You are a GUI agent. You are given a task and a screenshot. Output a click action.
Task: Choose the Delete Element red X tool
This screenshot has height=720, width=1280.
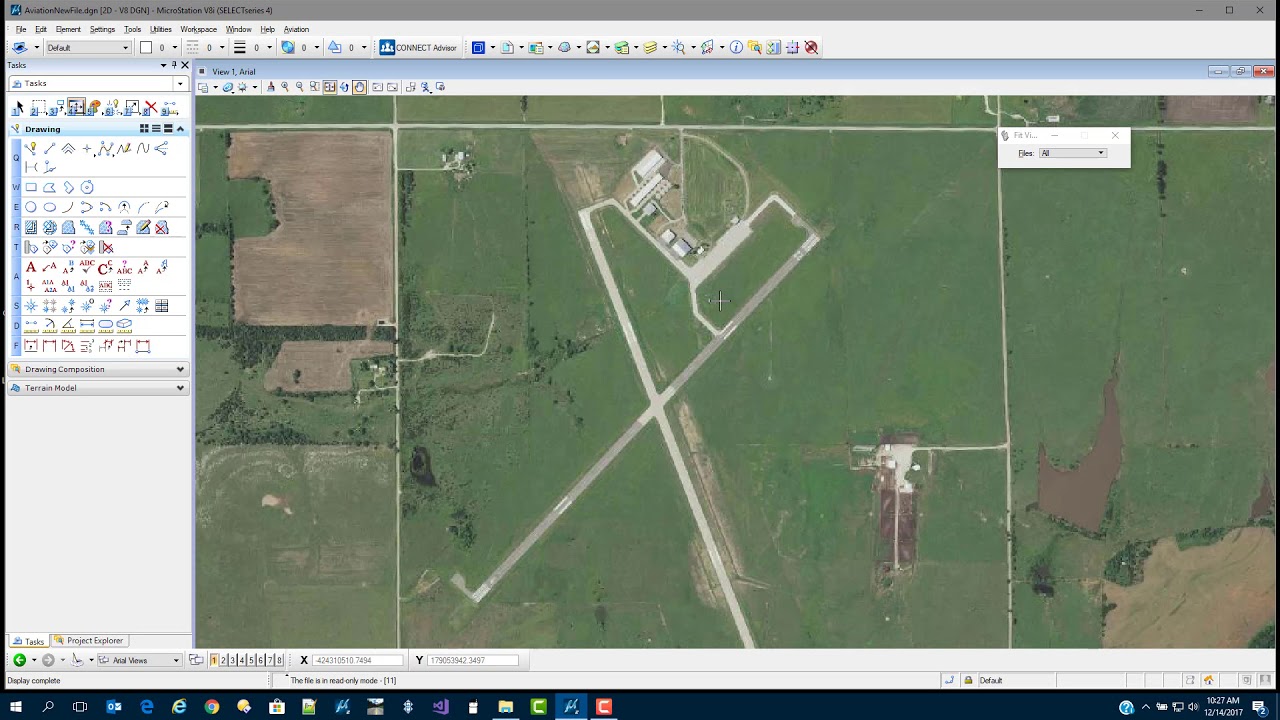coord(151,107)
